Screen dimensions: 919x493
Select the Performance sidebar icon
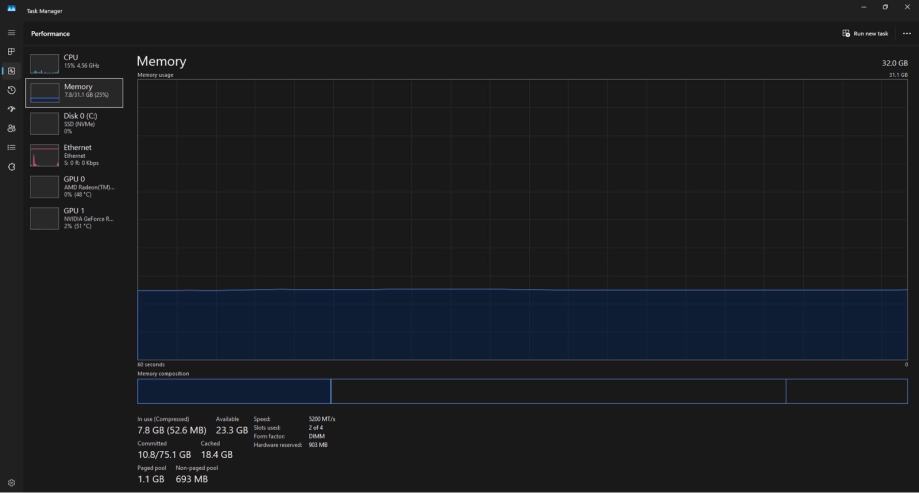click(11, 71)
